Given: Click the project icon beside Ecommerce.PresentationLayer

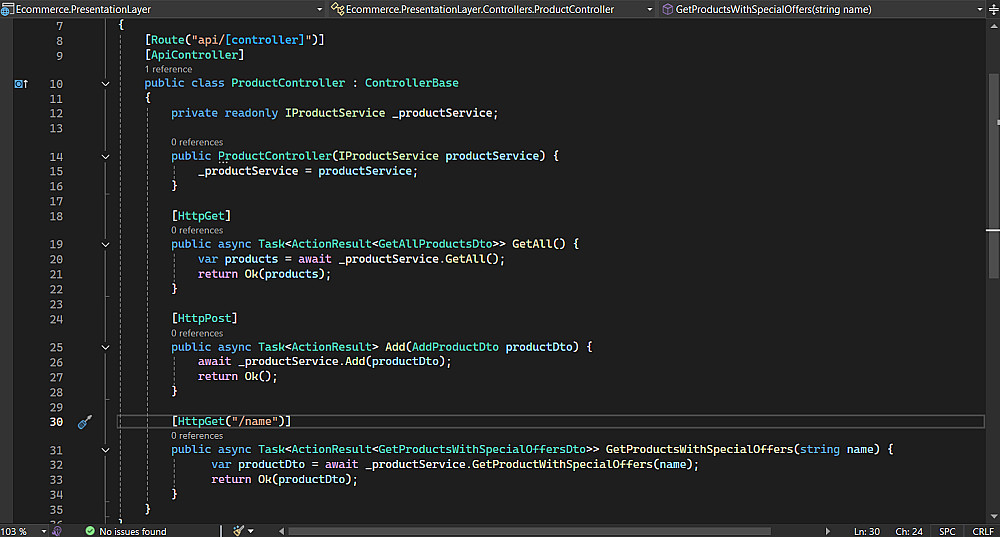Looking at the screenshot, I should pos(7,9).
